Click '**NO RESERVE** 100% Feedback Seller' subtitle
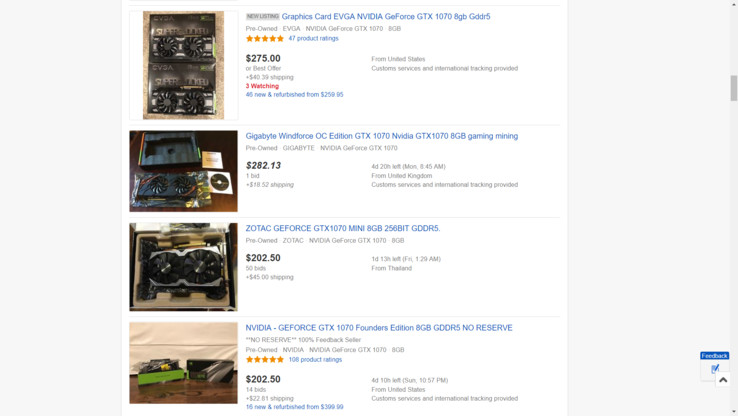This screenshot has width=738, height=416. click(x=303, y=340)
